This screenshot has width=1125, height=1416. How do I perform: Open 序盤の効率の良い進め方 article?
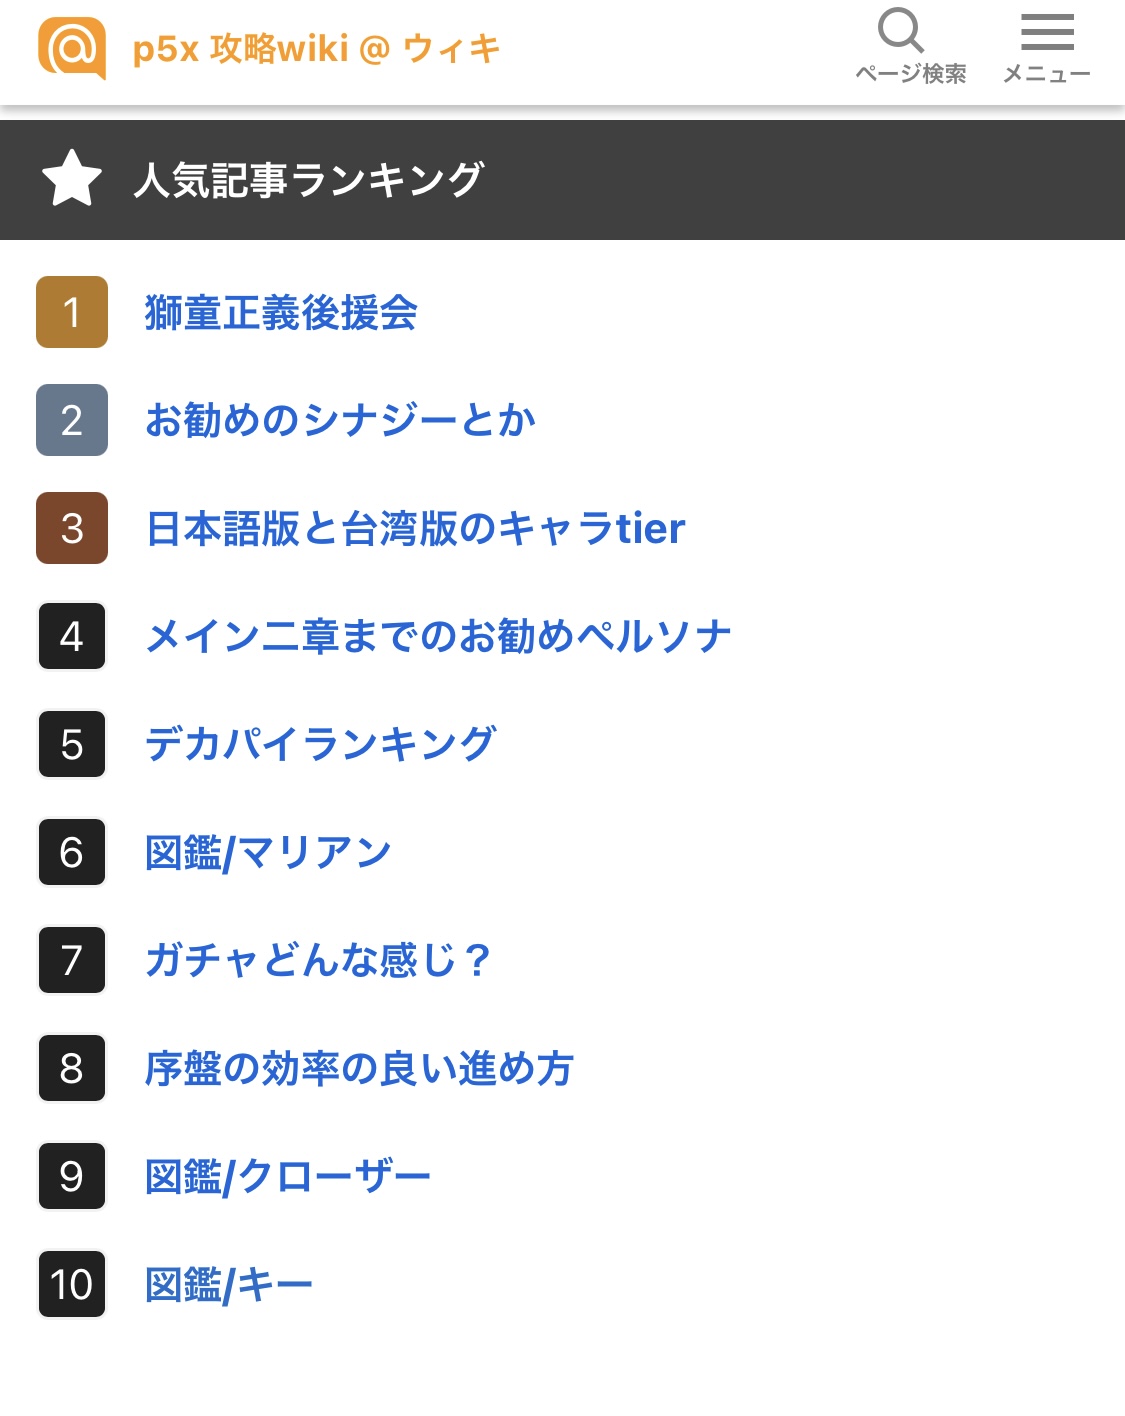click(359, 1068)
